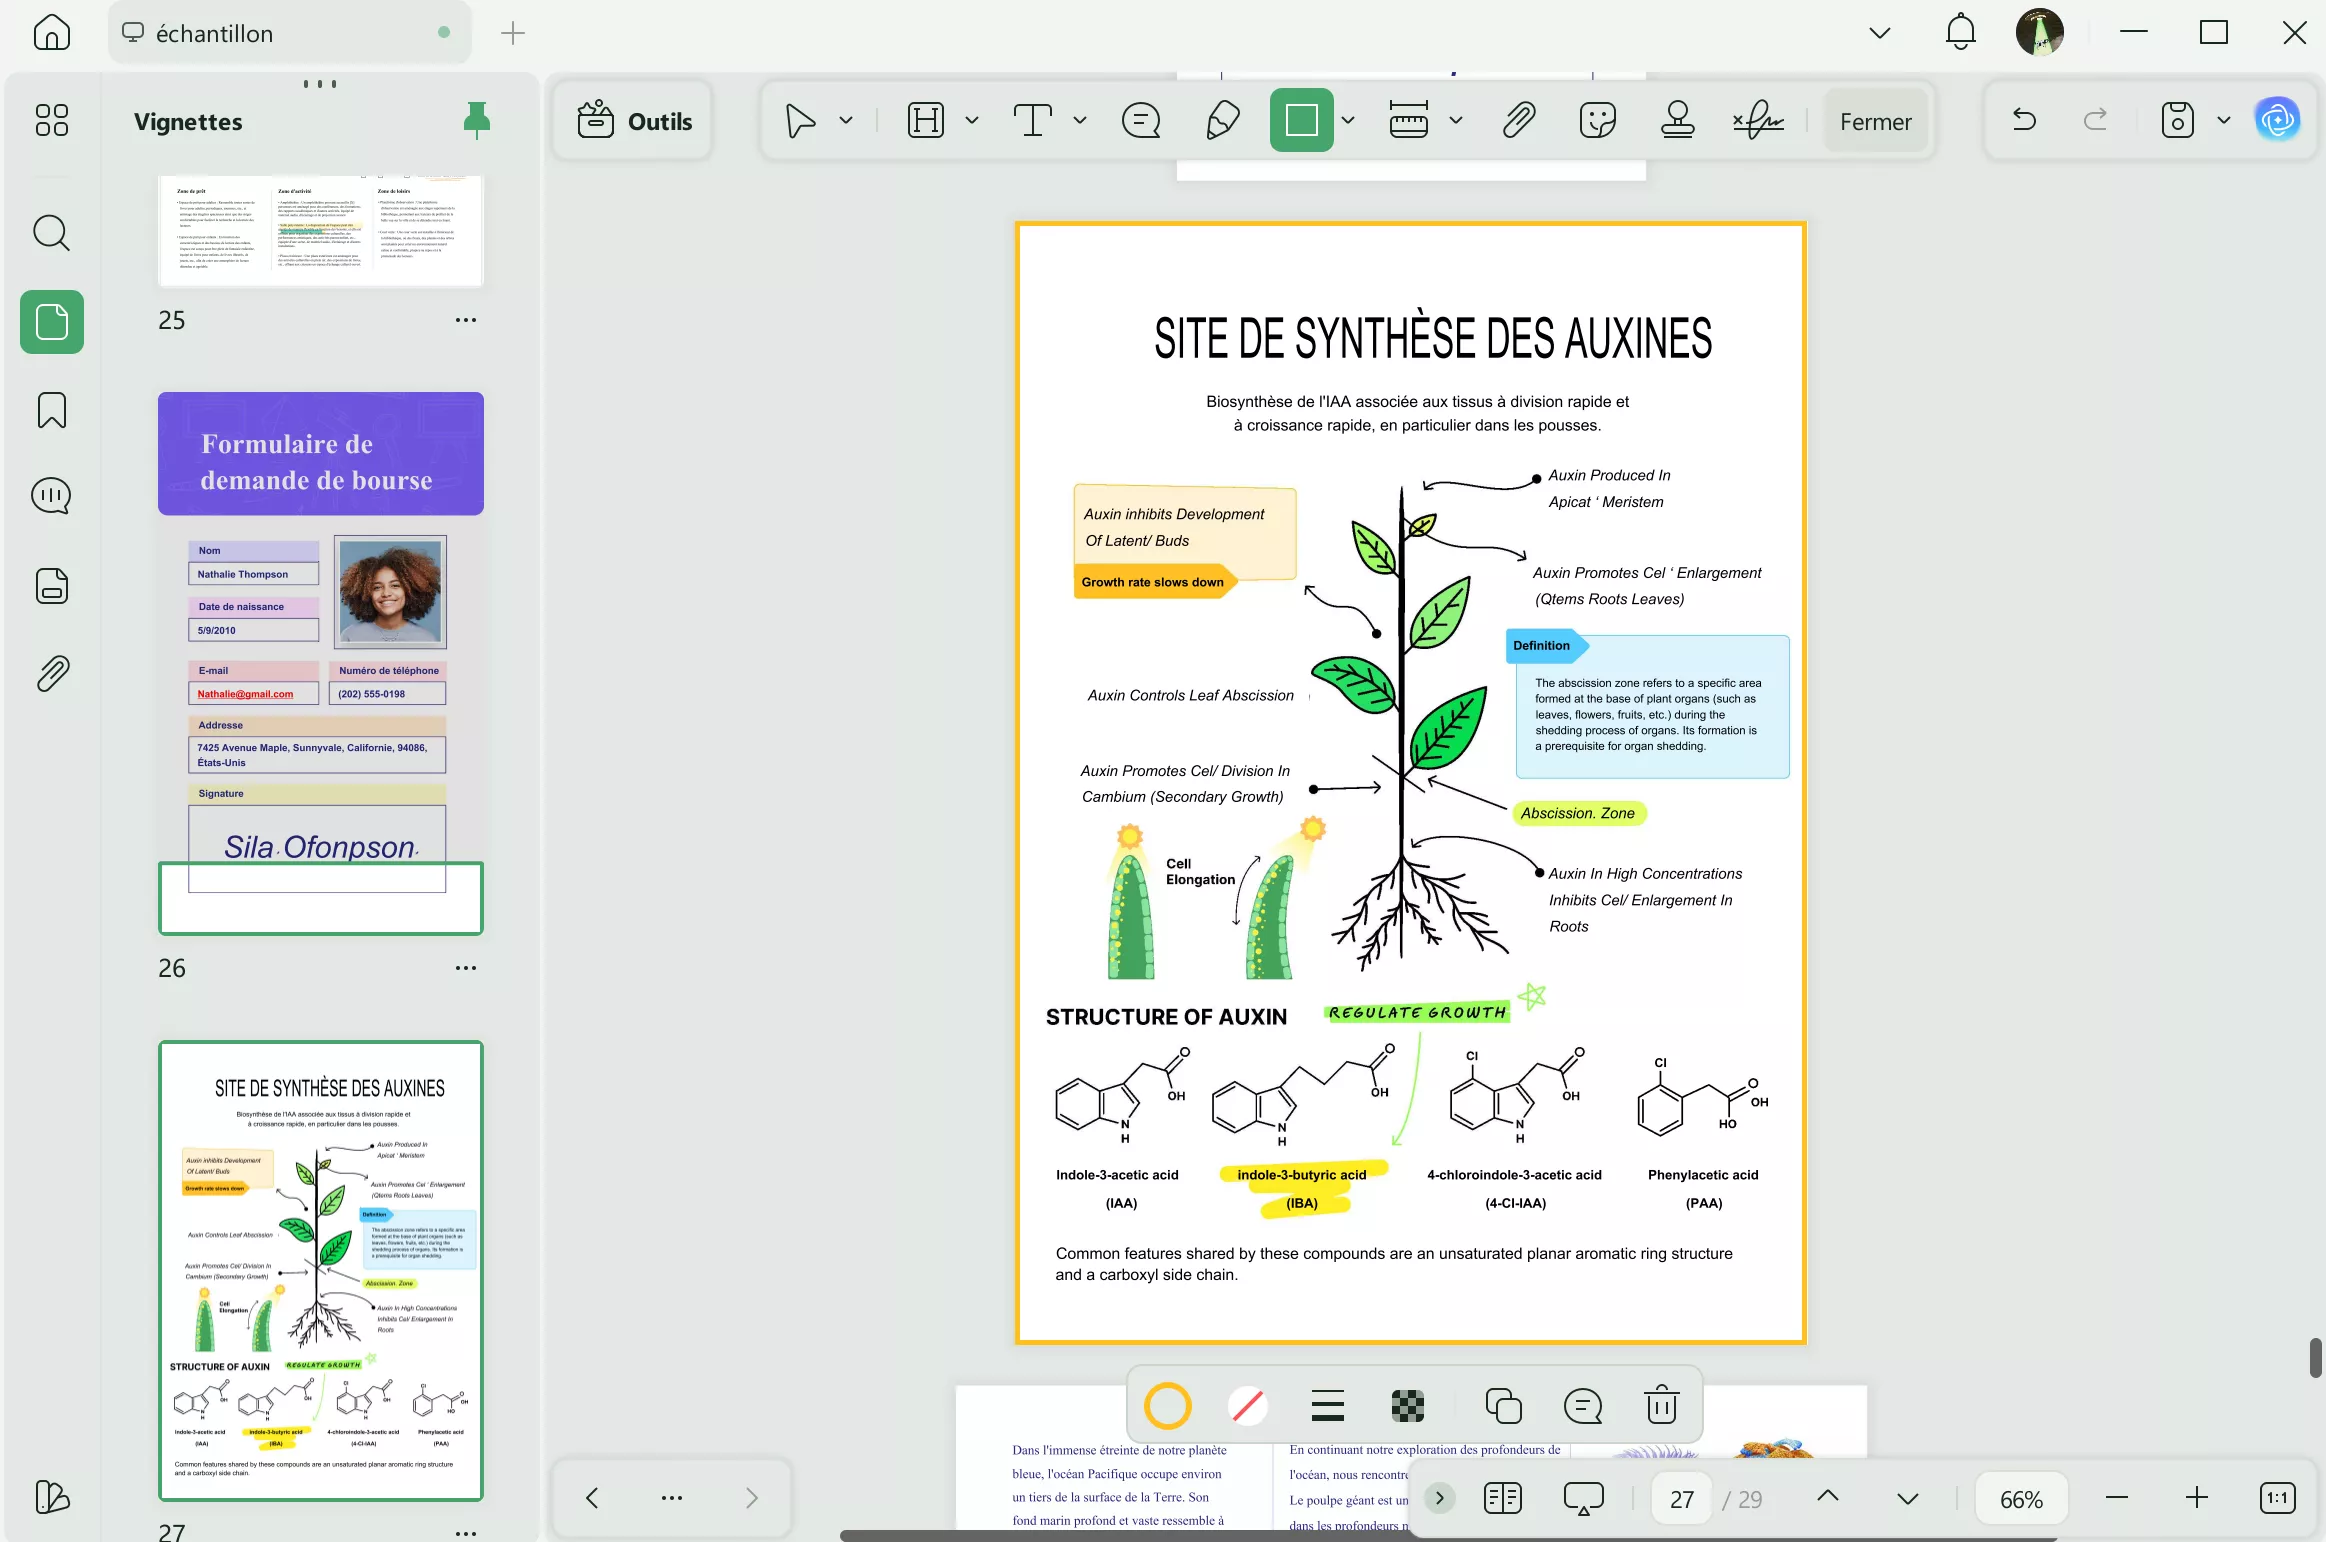Viewport: 2326px width, 1542px height.
Task: Delete the selected shape with trash icon
Action: 1661,1405
